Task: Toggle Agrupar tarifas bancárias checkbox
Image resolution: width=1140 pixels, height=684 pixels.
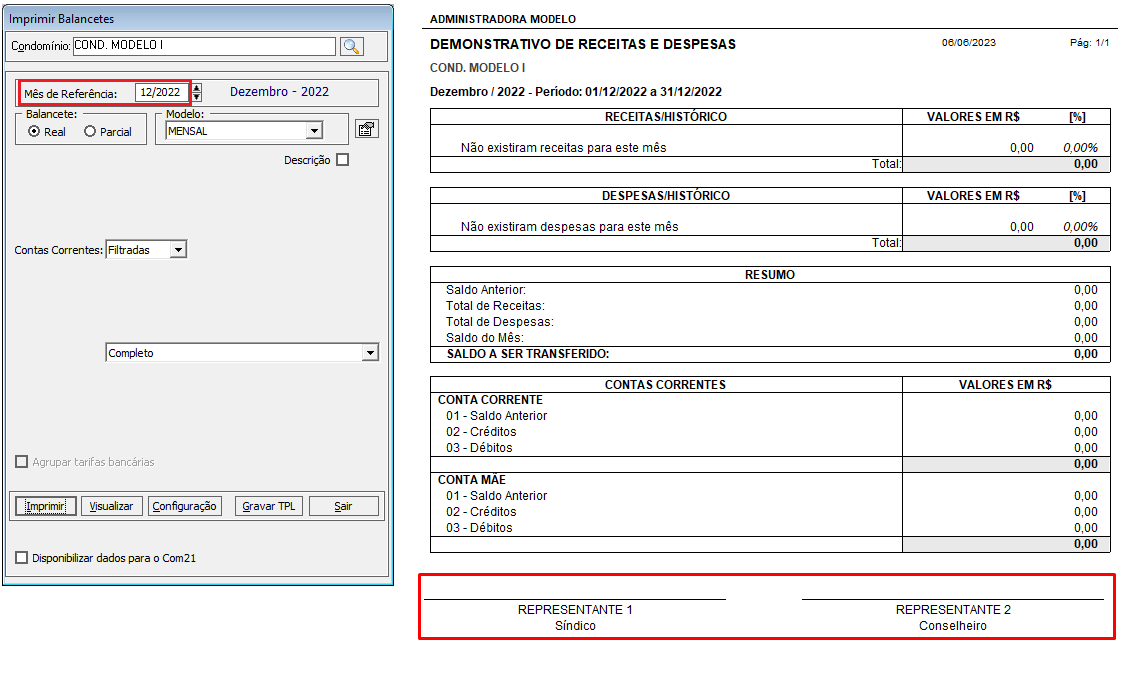Action: pyautogui.click(x=22, y=462)
